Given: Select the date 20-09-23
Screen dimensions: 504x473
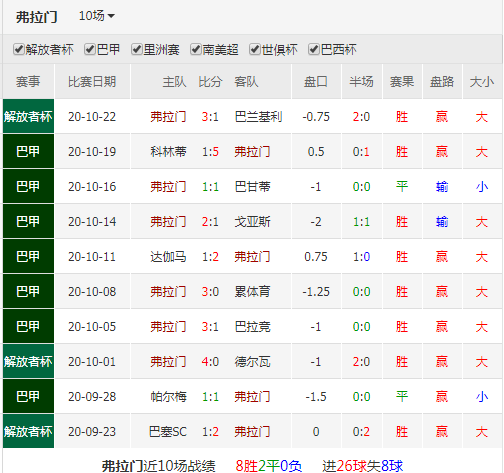Looking at the screenshot, I should [92, 432].
